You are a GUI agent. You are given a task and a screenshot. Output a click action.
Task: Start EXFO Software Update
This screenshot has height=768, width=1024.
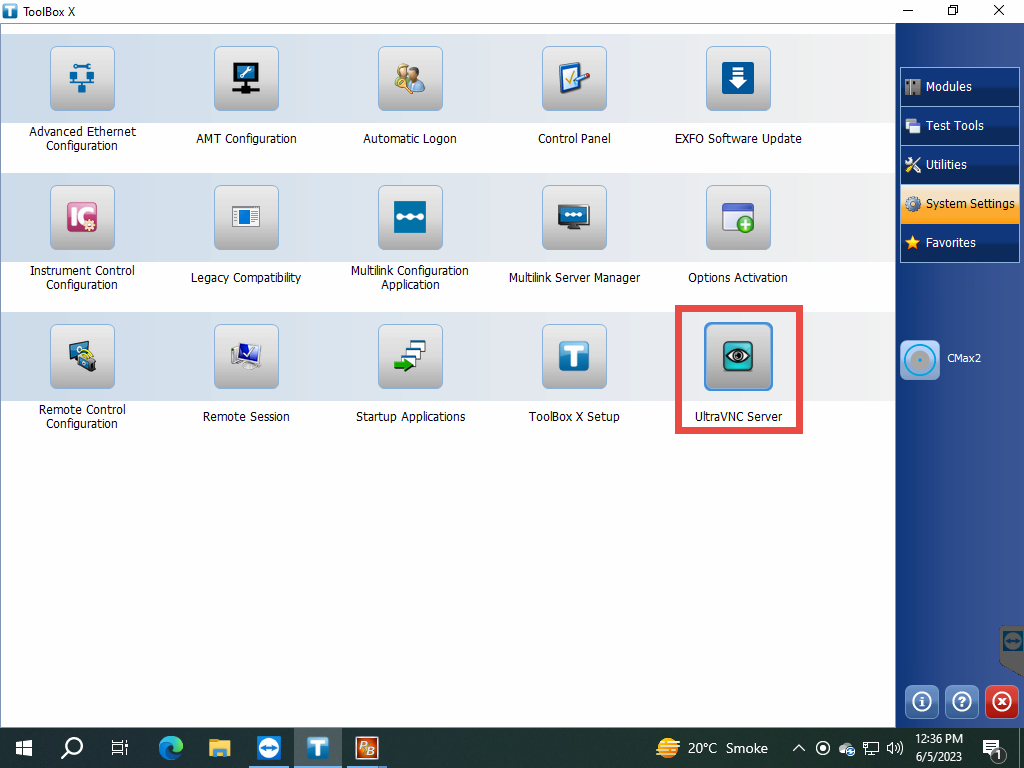click(738, 78)
